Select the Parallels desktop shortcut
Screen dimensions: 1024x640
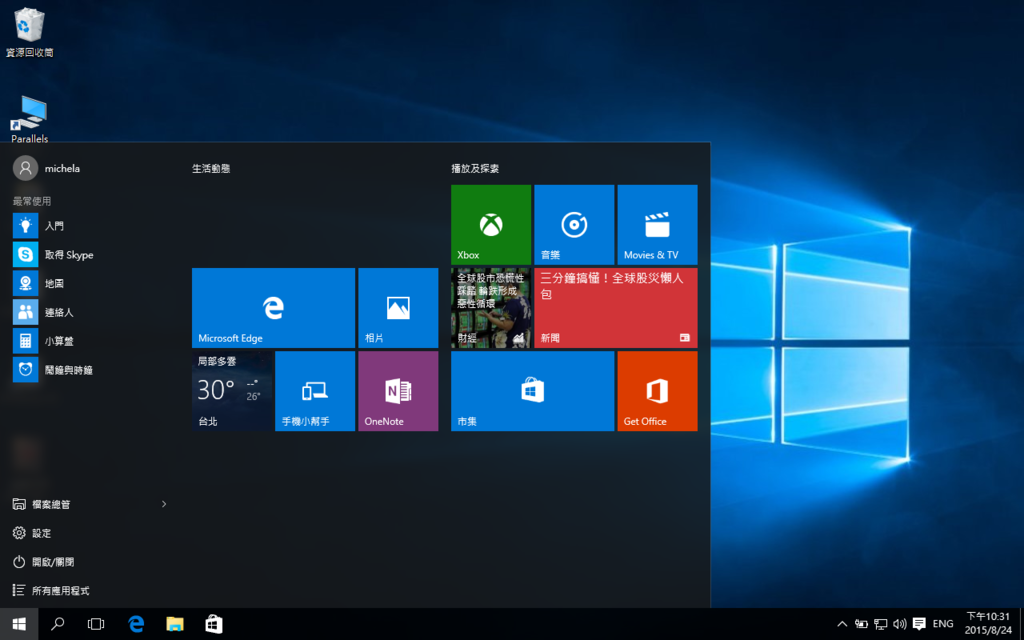(29, 119)
